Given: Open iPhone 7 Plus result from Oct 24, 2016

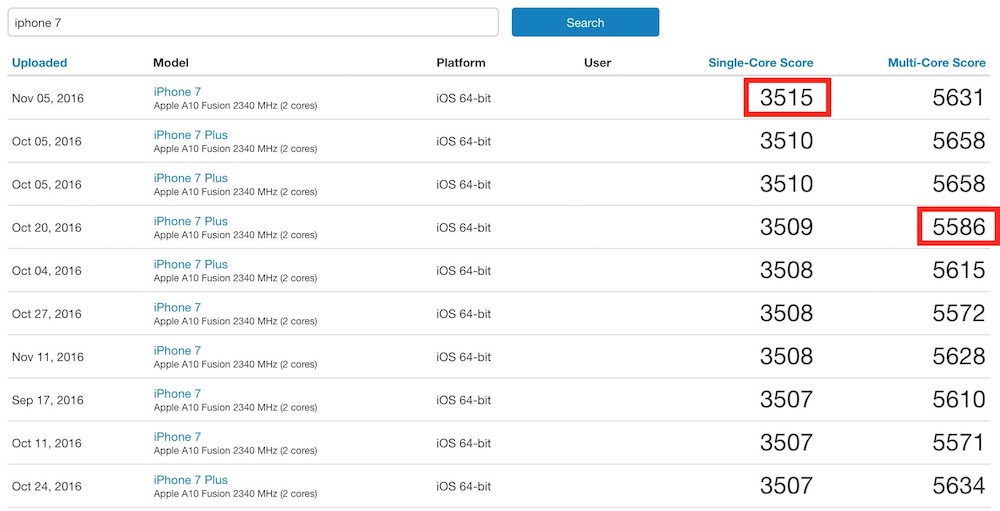Looking at the screenshot, I should click(190, 479).
